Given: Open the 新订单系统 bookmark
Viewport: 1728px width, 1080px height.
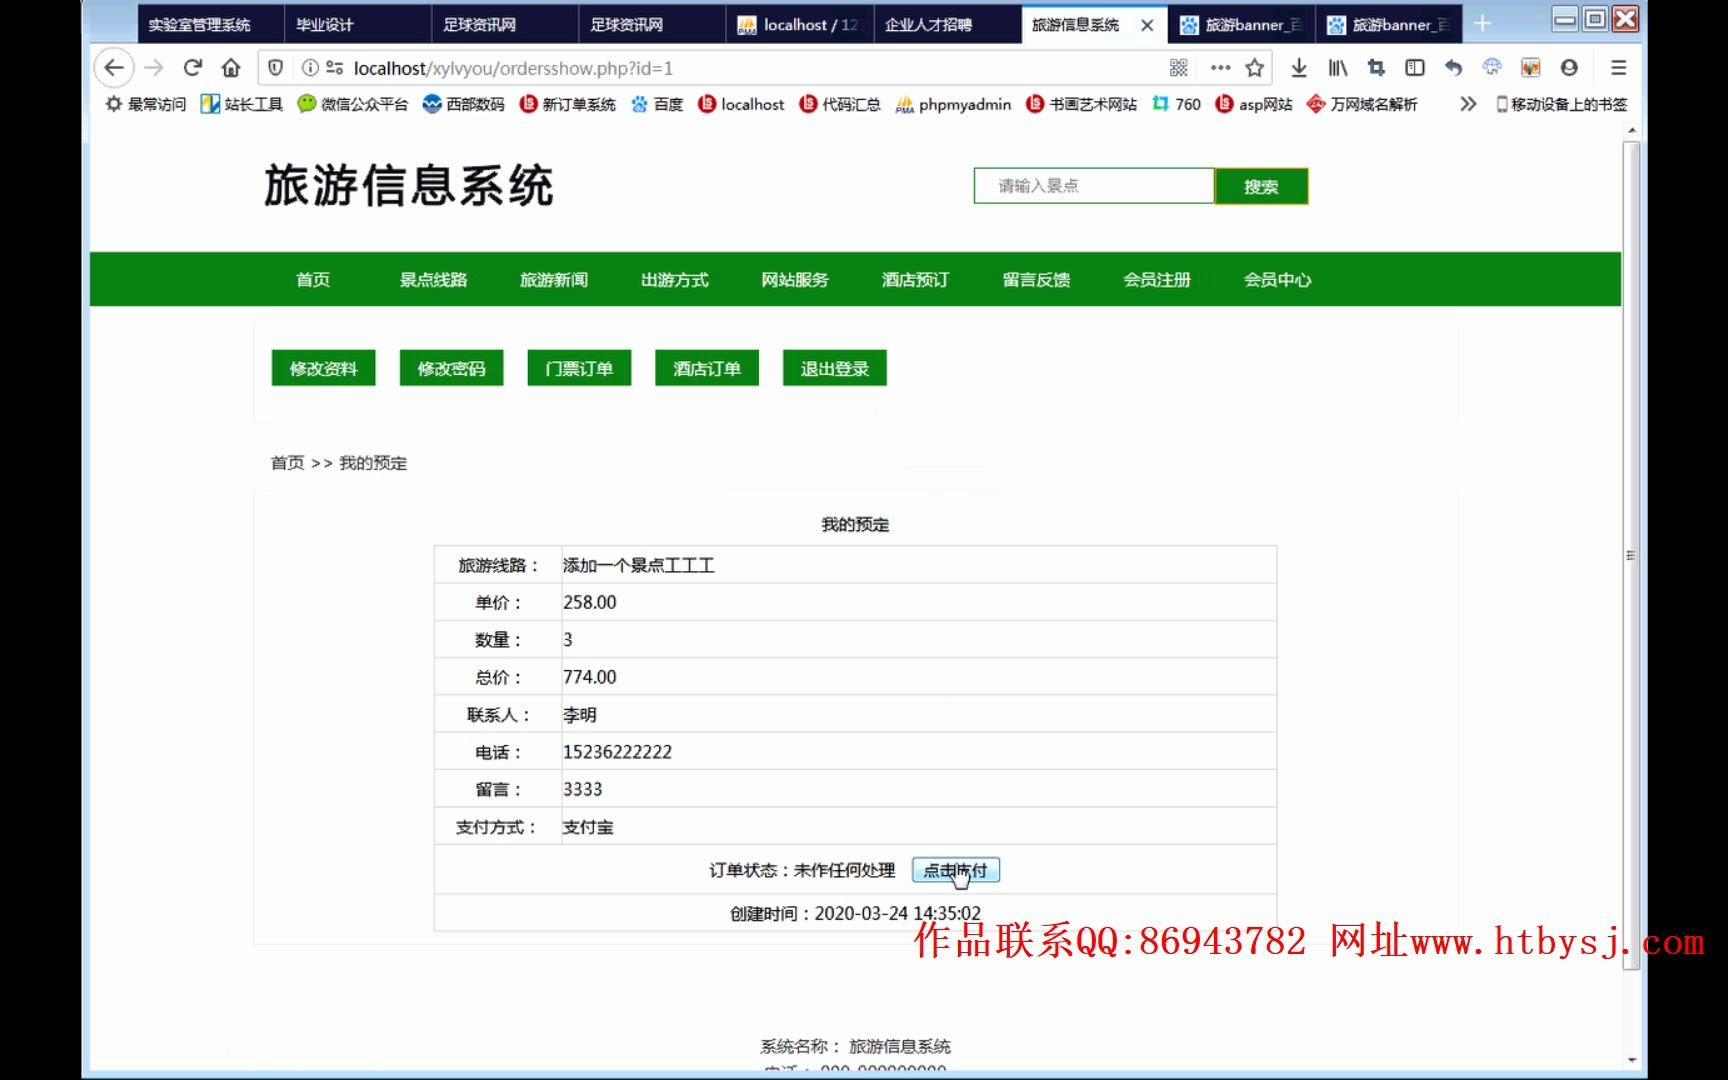Looking at the screenshot, I should click(568, 104).
